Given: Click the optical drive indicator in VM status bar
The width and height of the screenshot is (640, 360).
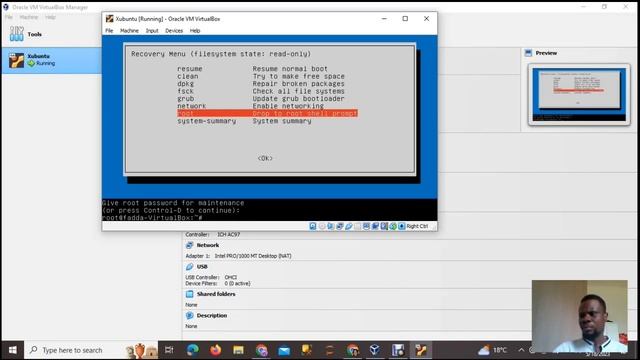Looking at the screenshot, I should pyautogui.click(x=322, y=226).
